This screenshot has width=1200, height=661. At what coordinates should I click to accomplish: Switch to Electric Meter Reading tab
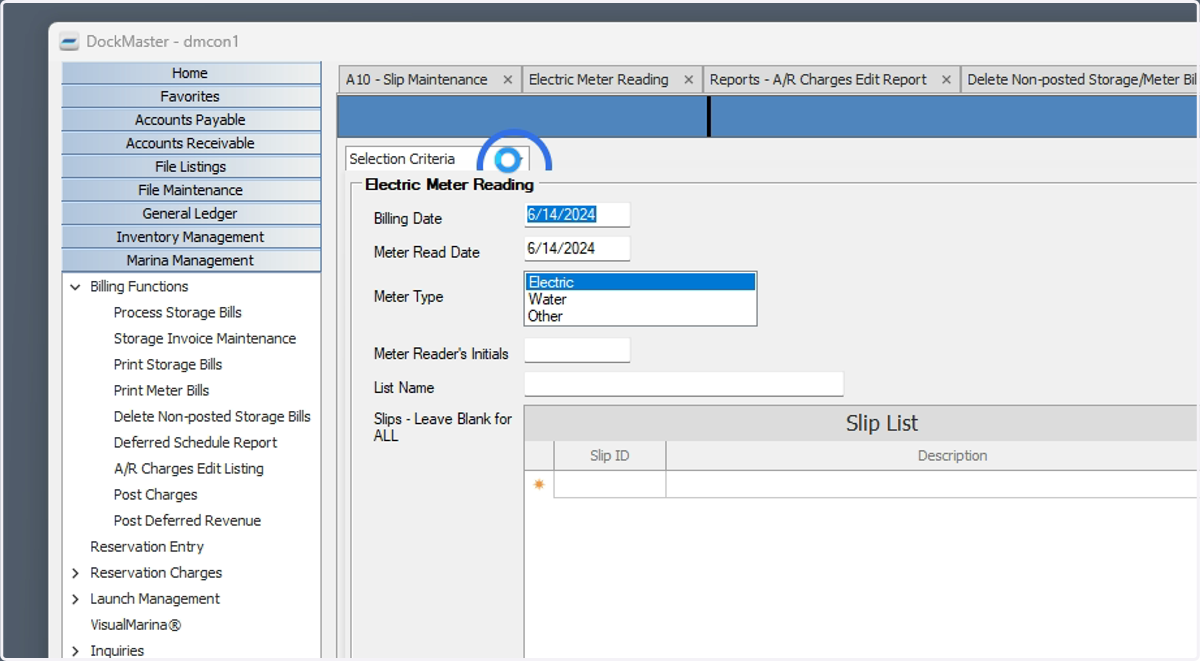599,80
